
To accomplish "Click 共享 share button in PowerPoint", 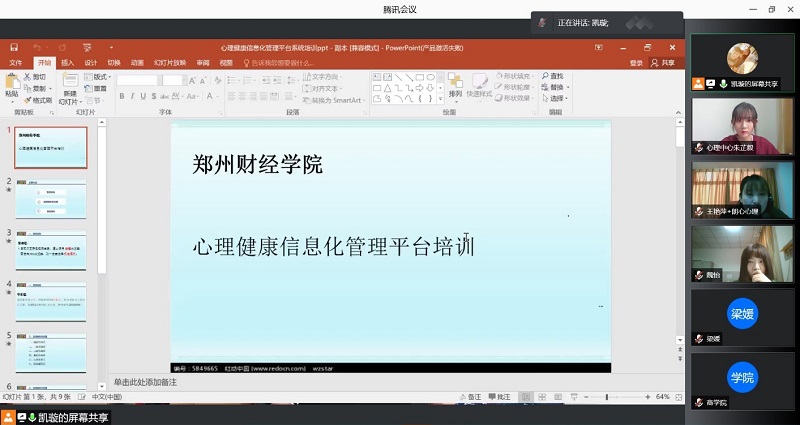I will pyautogui.click(x=663, y=63).
